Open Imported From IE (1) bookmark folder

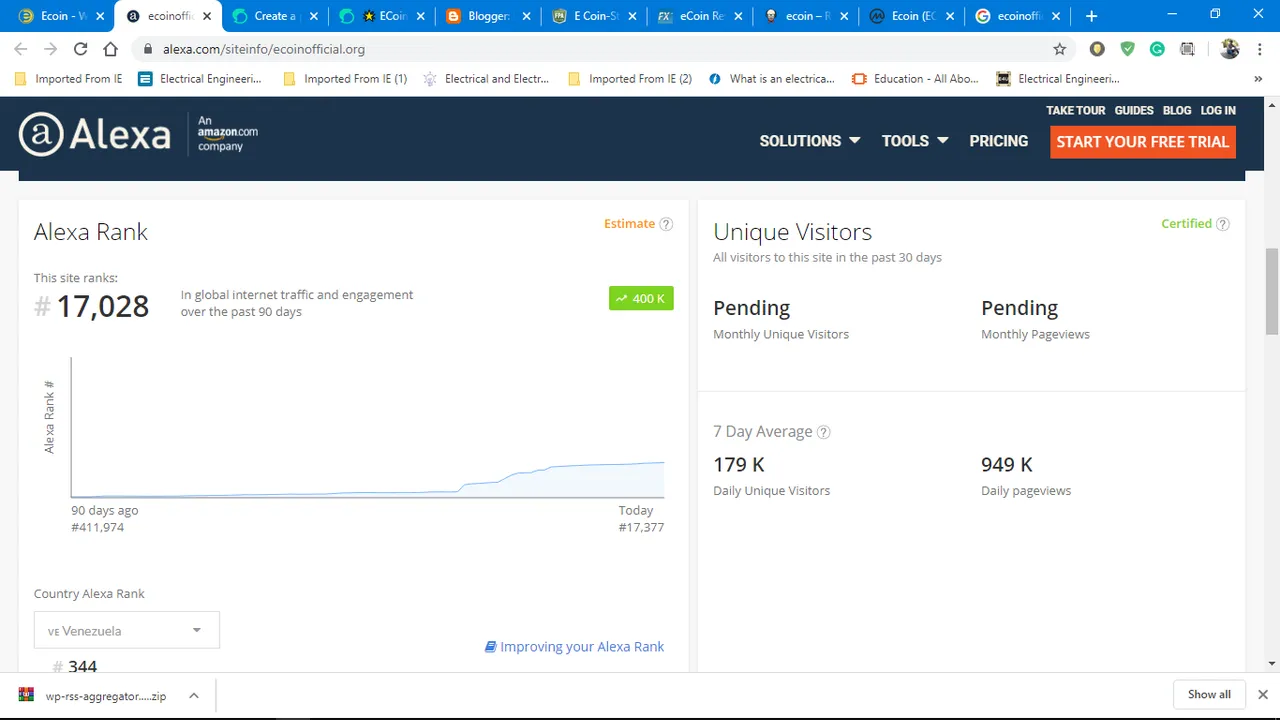click(x=345, y=79)
